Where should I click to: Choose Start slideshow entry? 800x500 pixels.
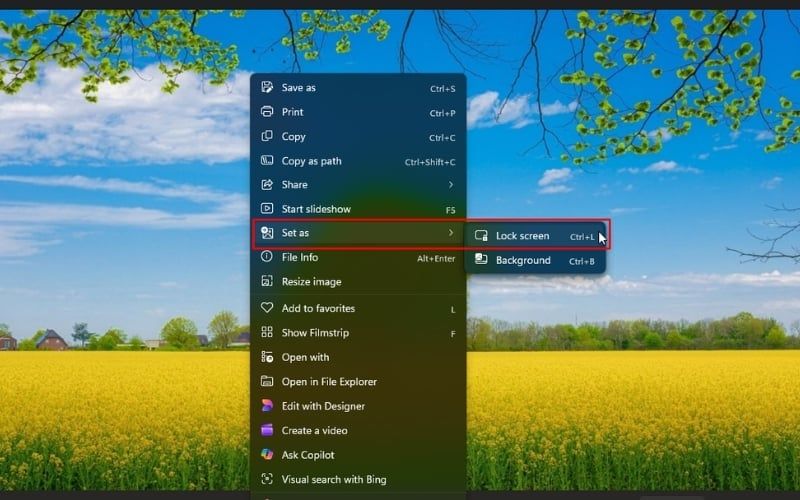359,209
